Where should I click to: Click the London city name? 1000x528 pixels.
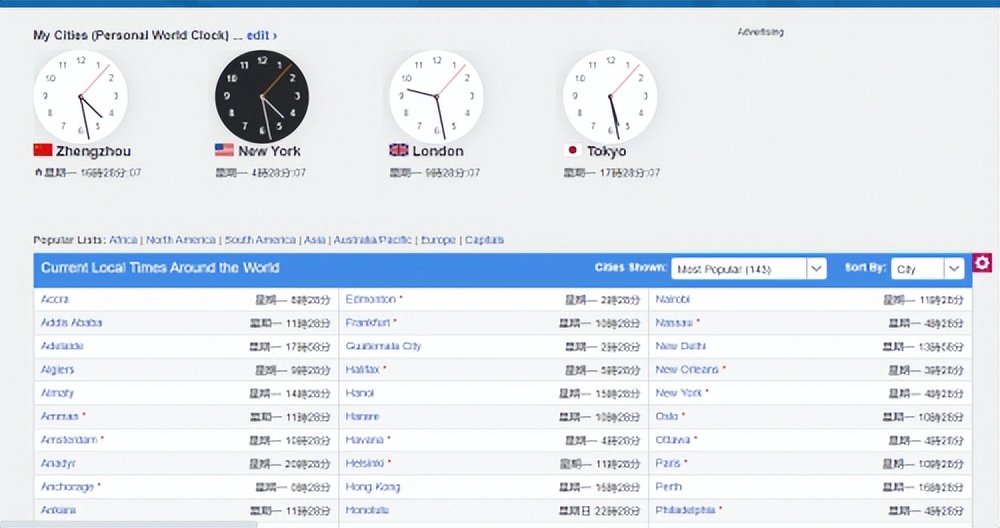click(438, 151)
